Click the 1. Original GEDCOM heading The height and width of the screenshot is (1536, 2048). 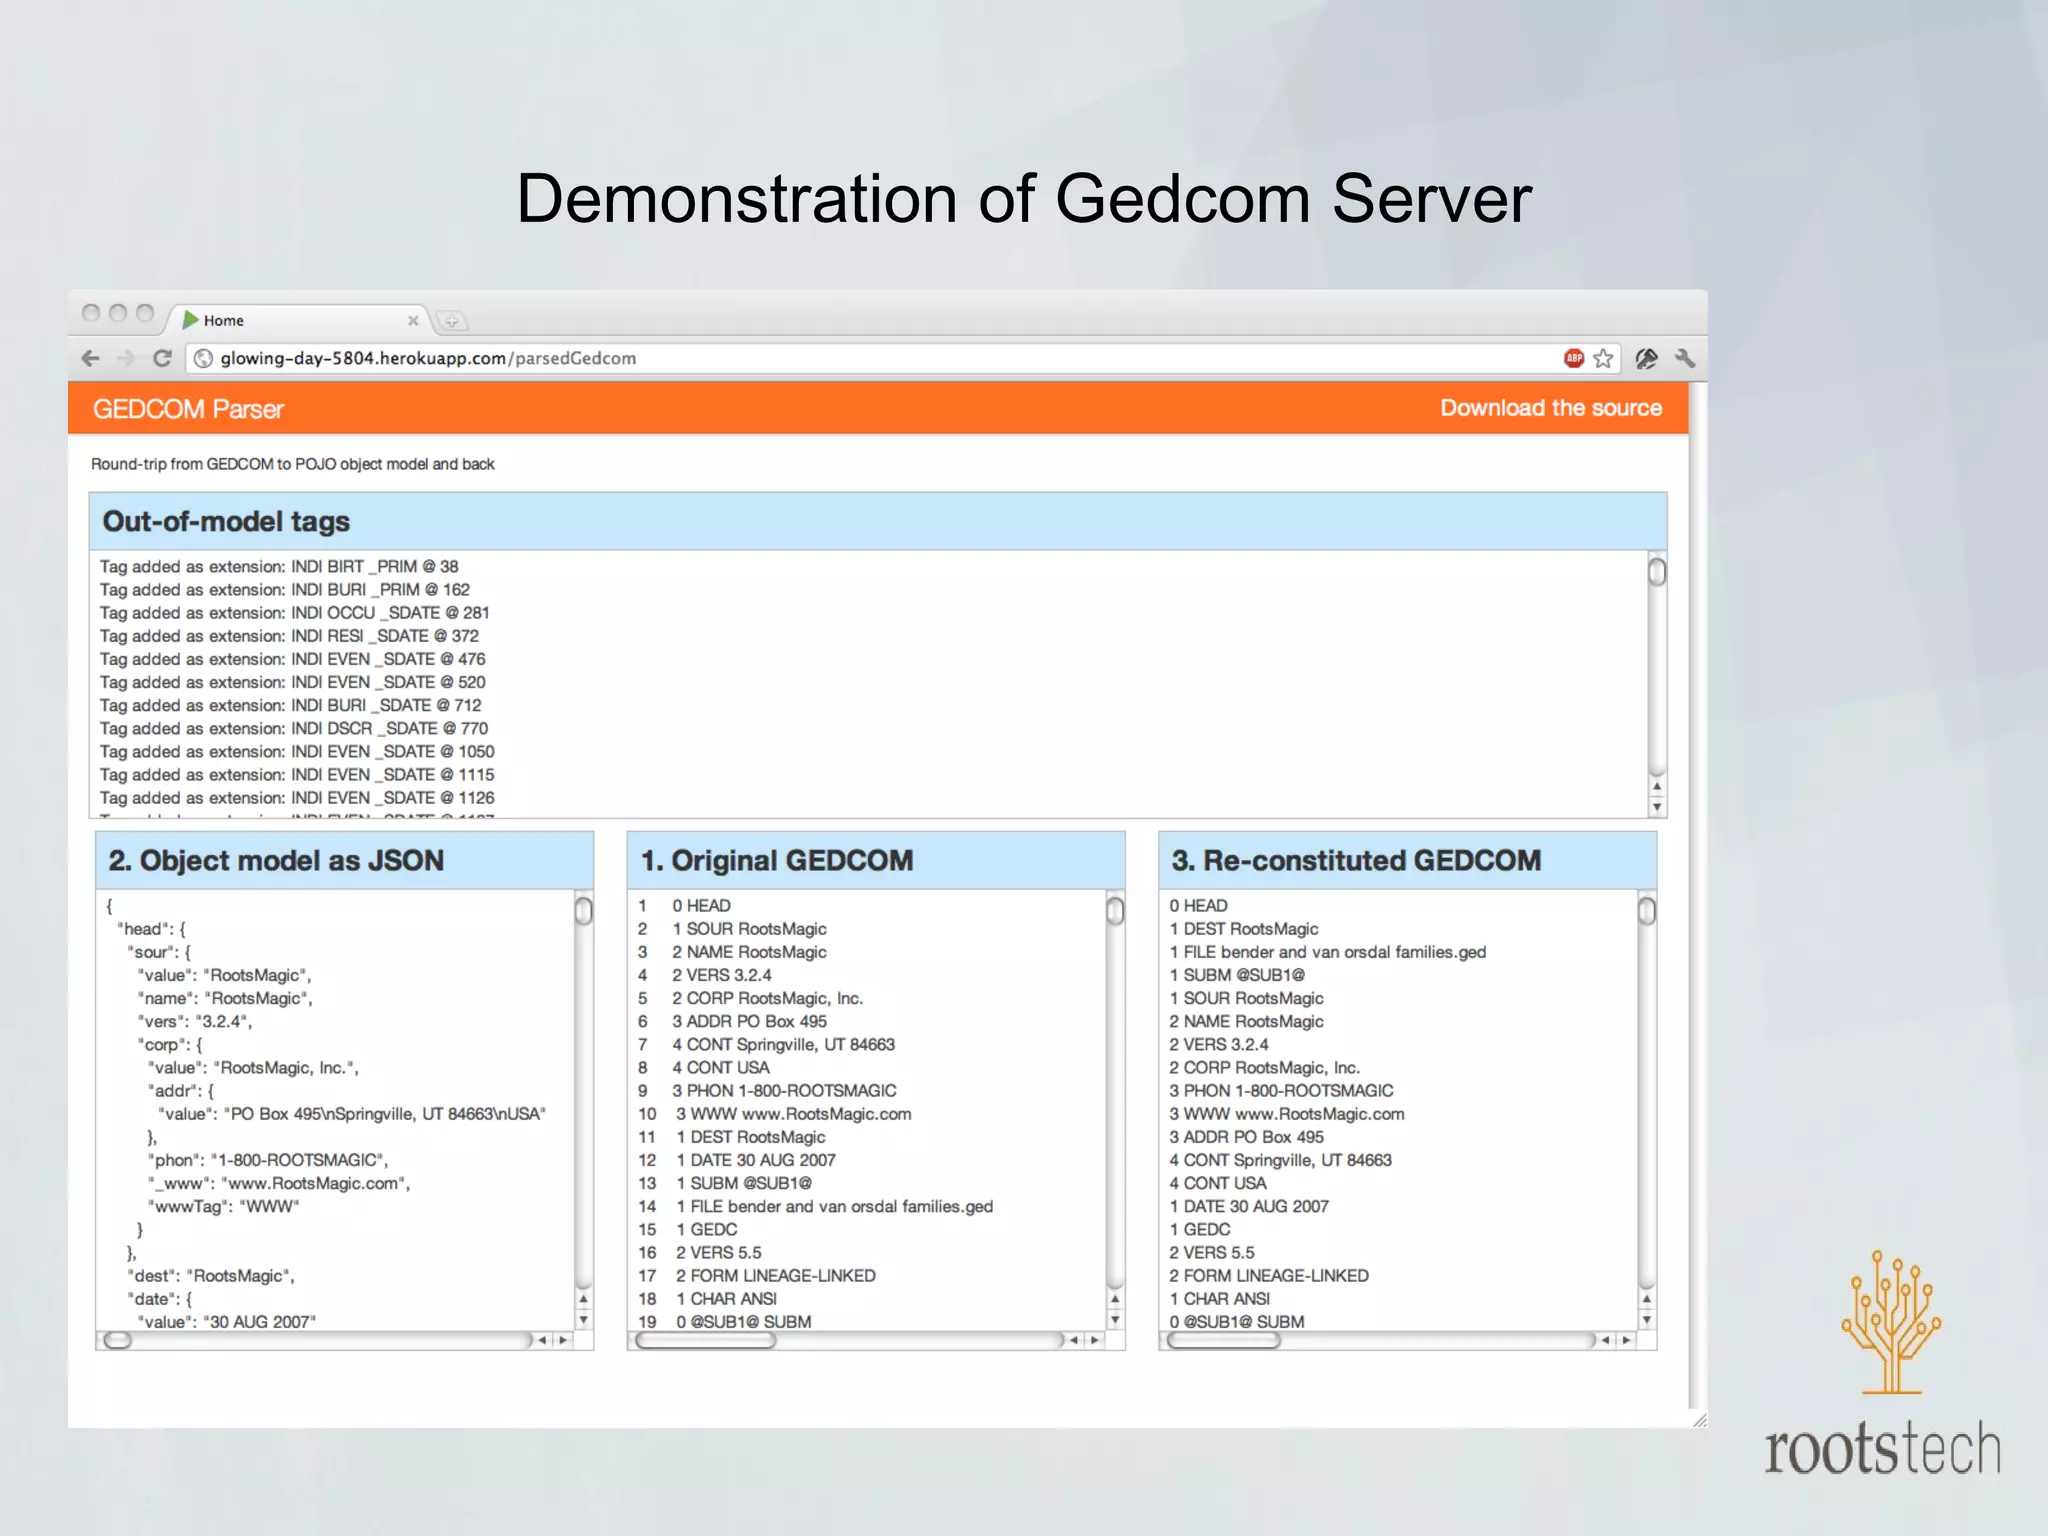coord(777,860)
